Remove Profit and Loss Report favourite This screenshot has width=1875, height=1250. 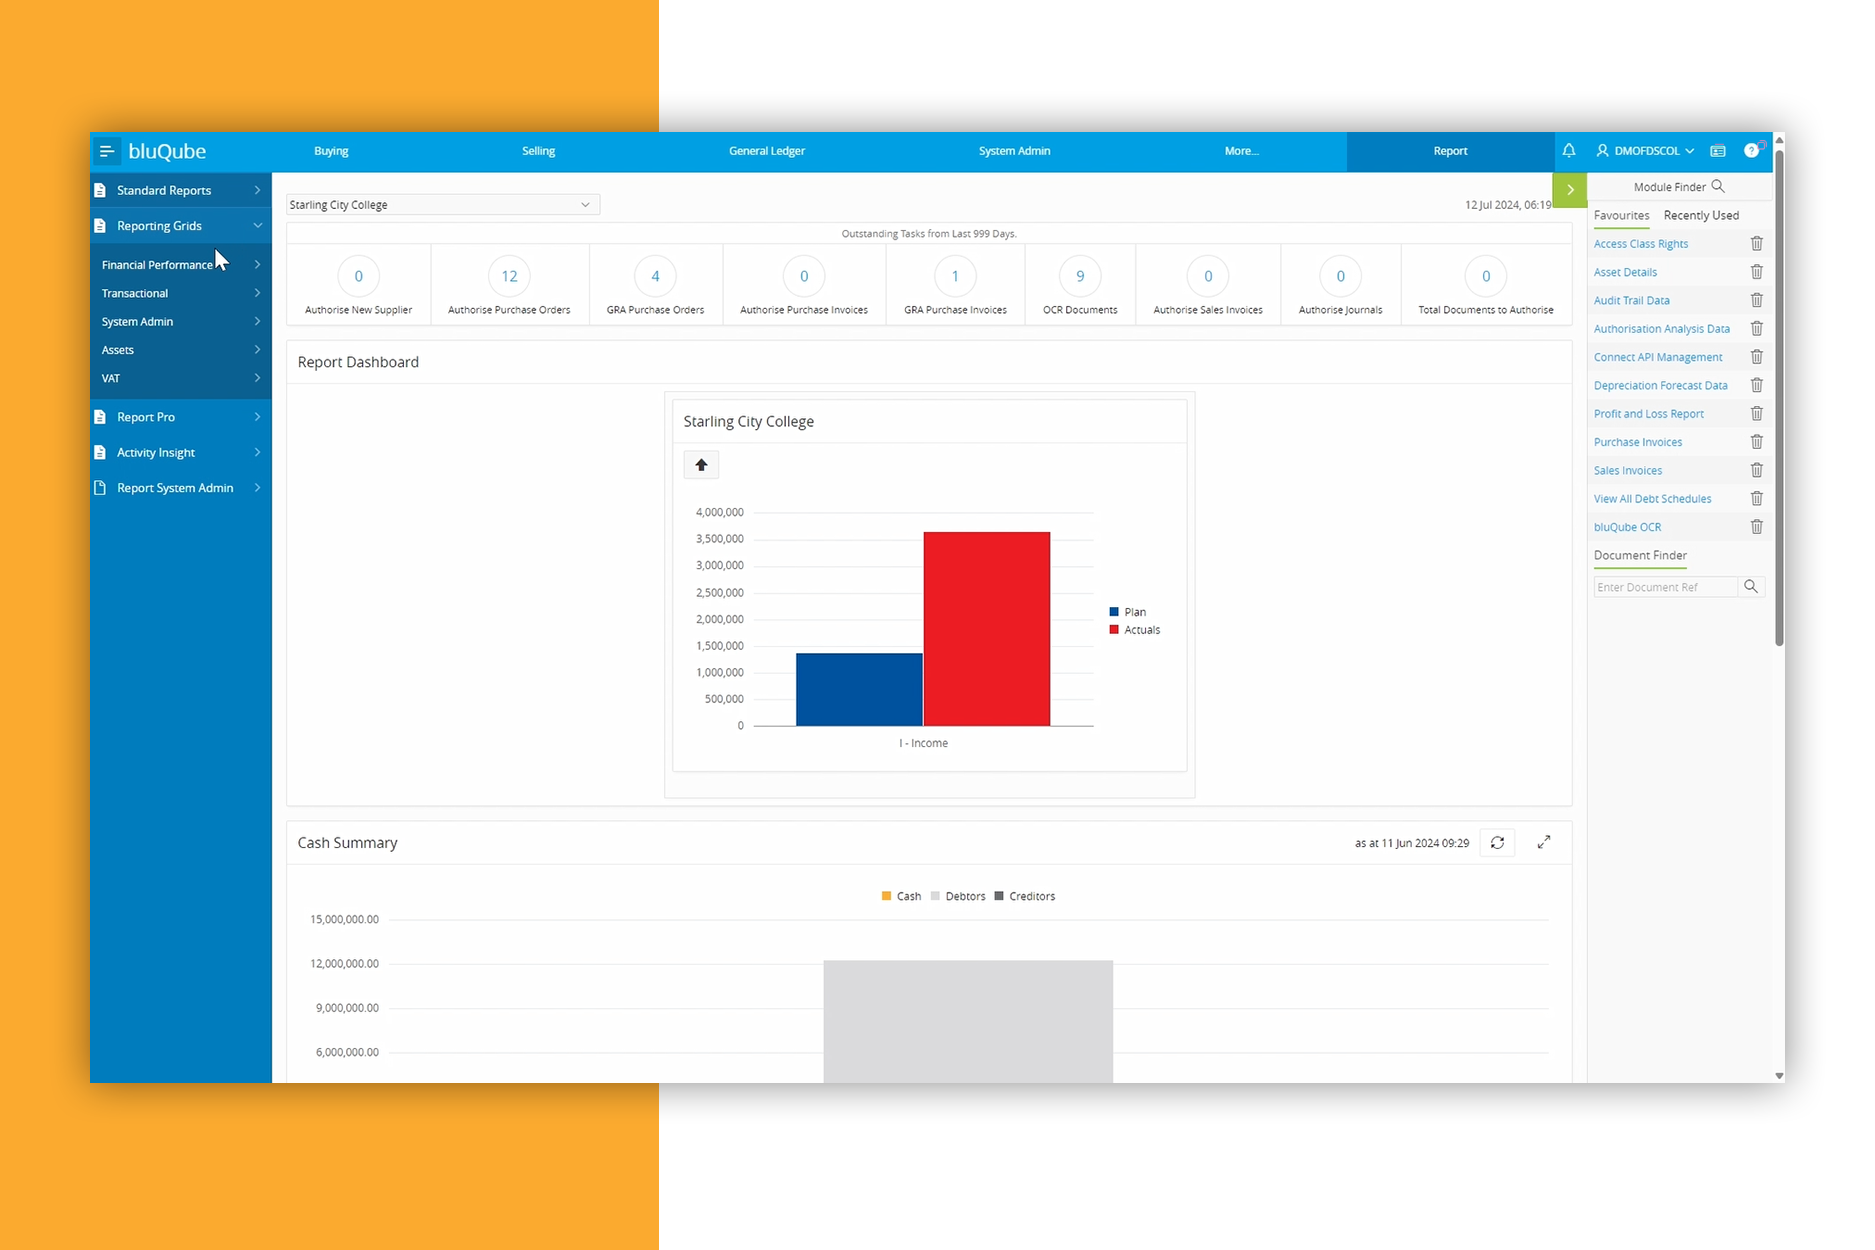click(x=1756, y=414)
